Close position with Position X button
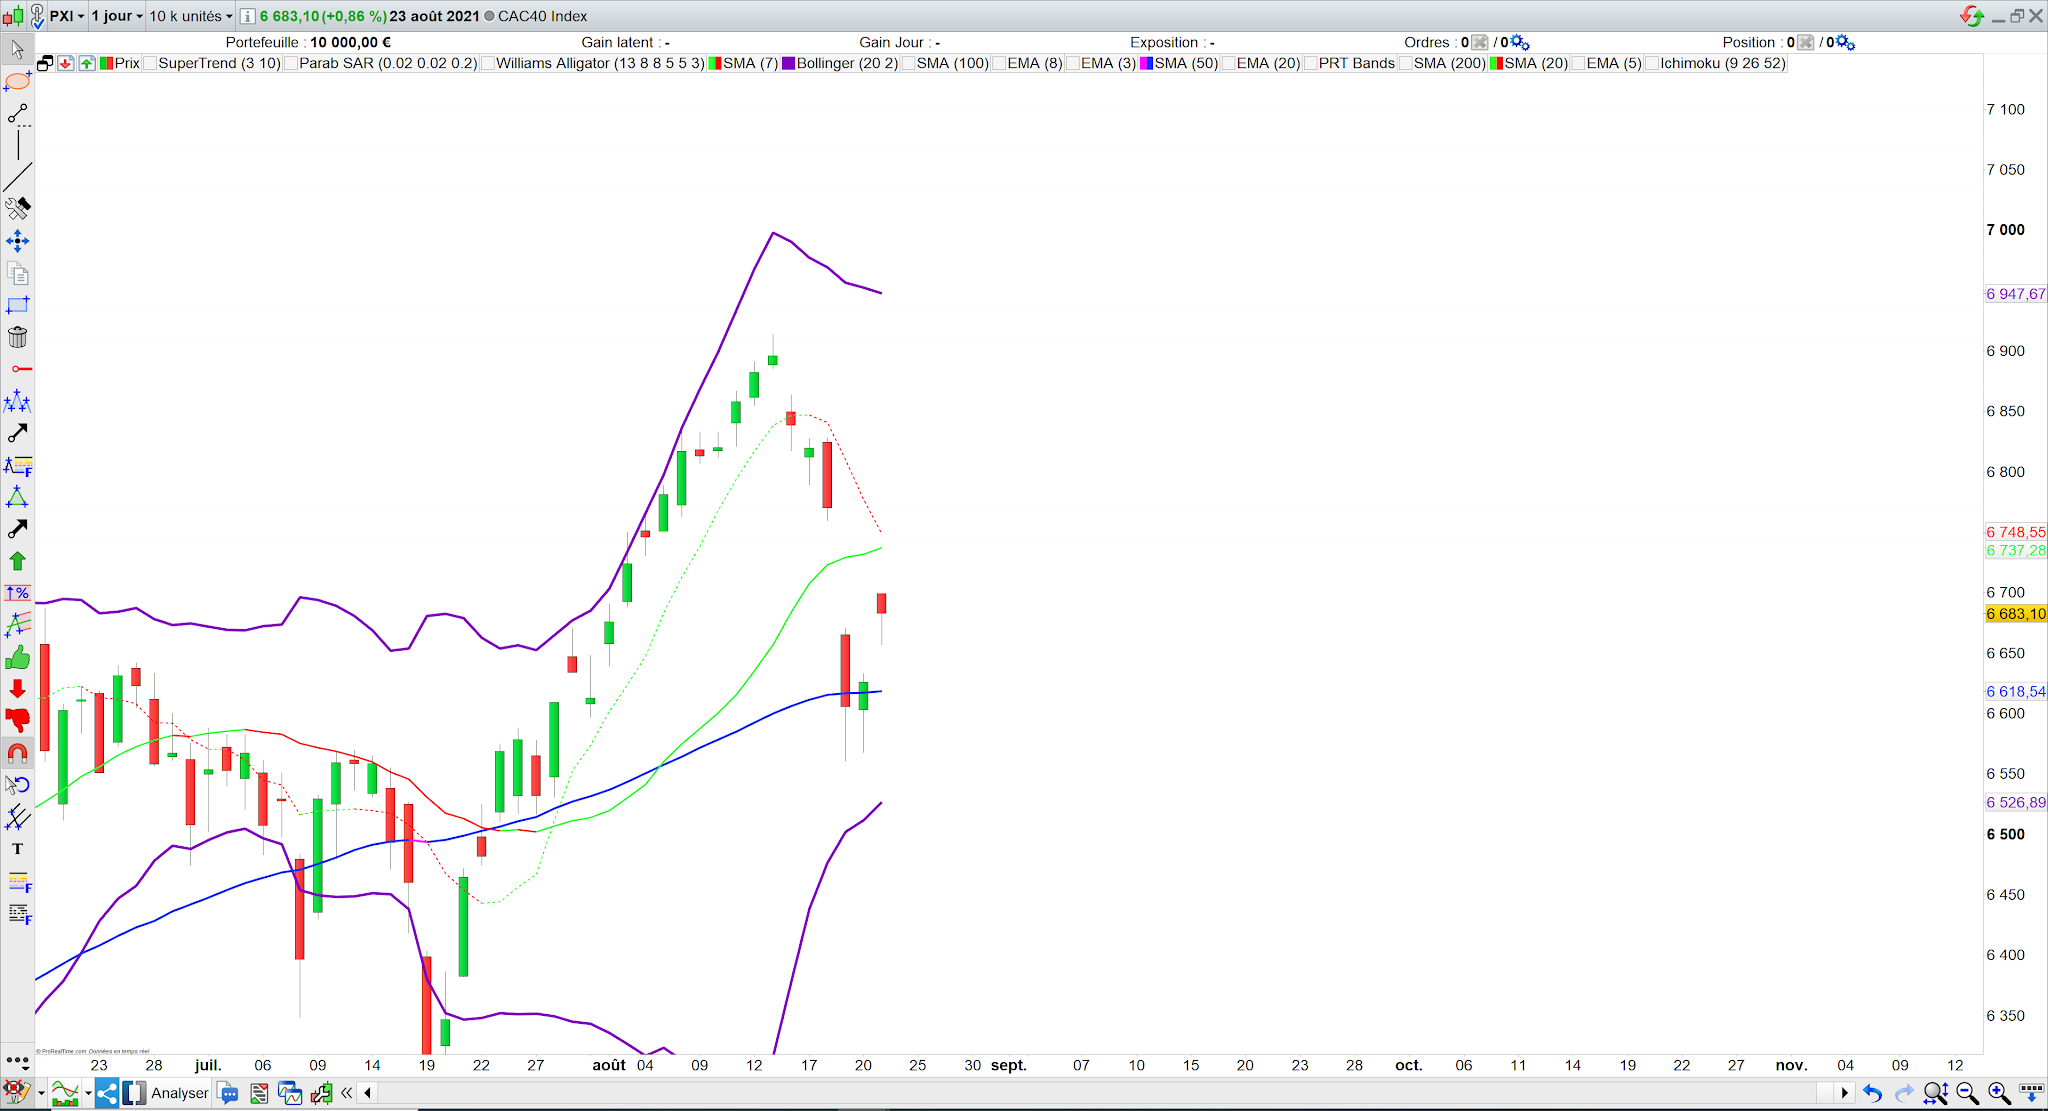This screenshot has height=1111, width=2048. tap(1806, 42)
